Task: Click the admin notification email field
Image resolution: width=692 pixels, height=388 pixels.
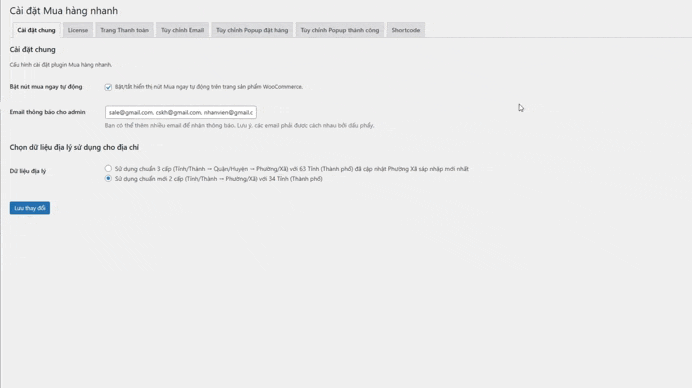Action: point(181,112)
